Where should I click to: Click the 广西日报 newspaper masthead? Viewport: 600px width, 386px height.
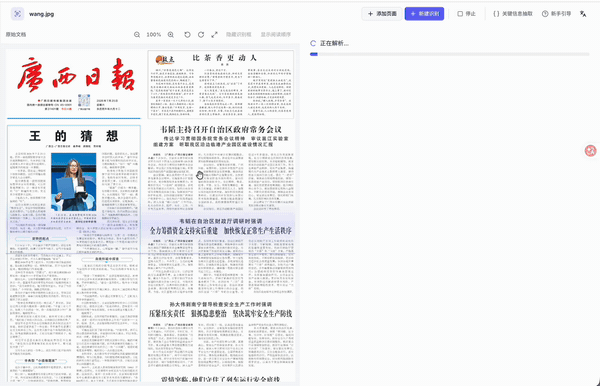coord(76,75)
